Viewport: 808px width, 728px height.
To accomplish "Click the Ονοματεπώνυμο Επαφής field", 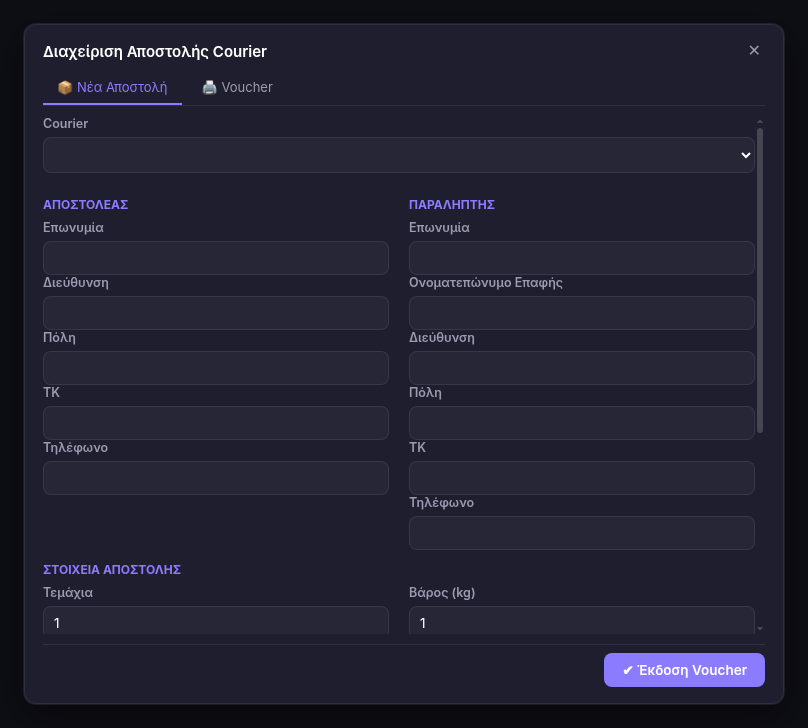I will click(582, 313).
